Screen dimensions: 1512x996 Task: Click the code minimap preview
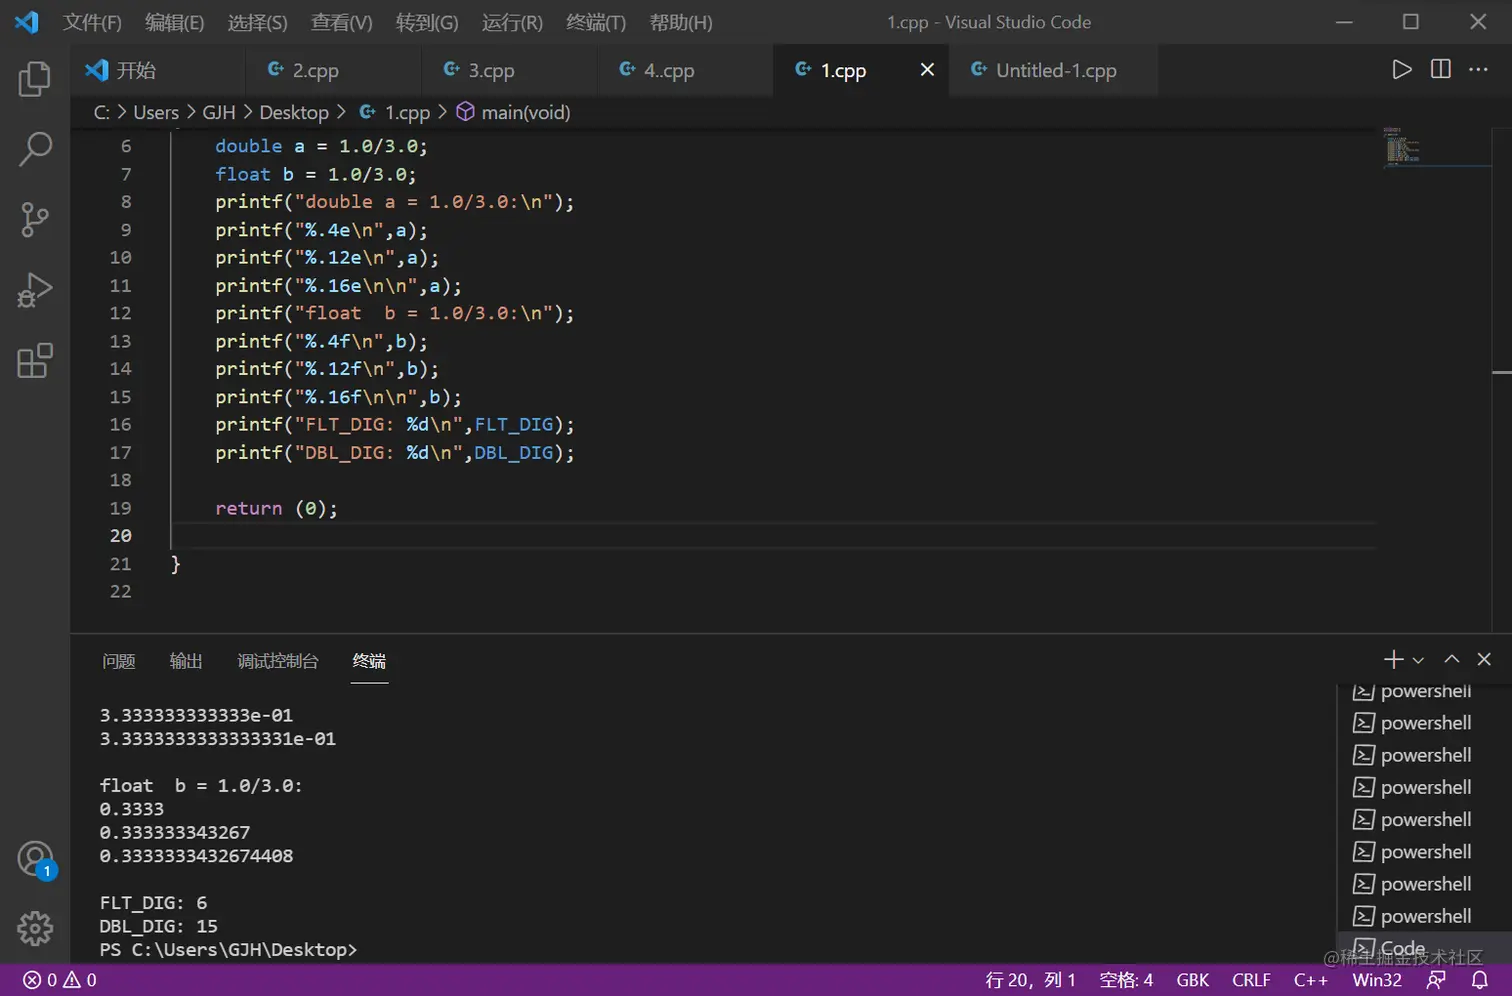coord(1402,148)
